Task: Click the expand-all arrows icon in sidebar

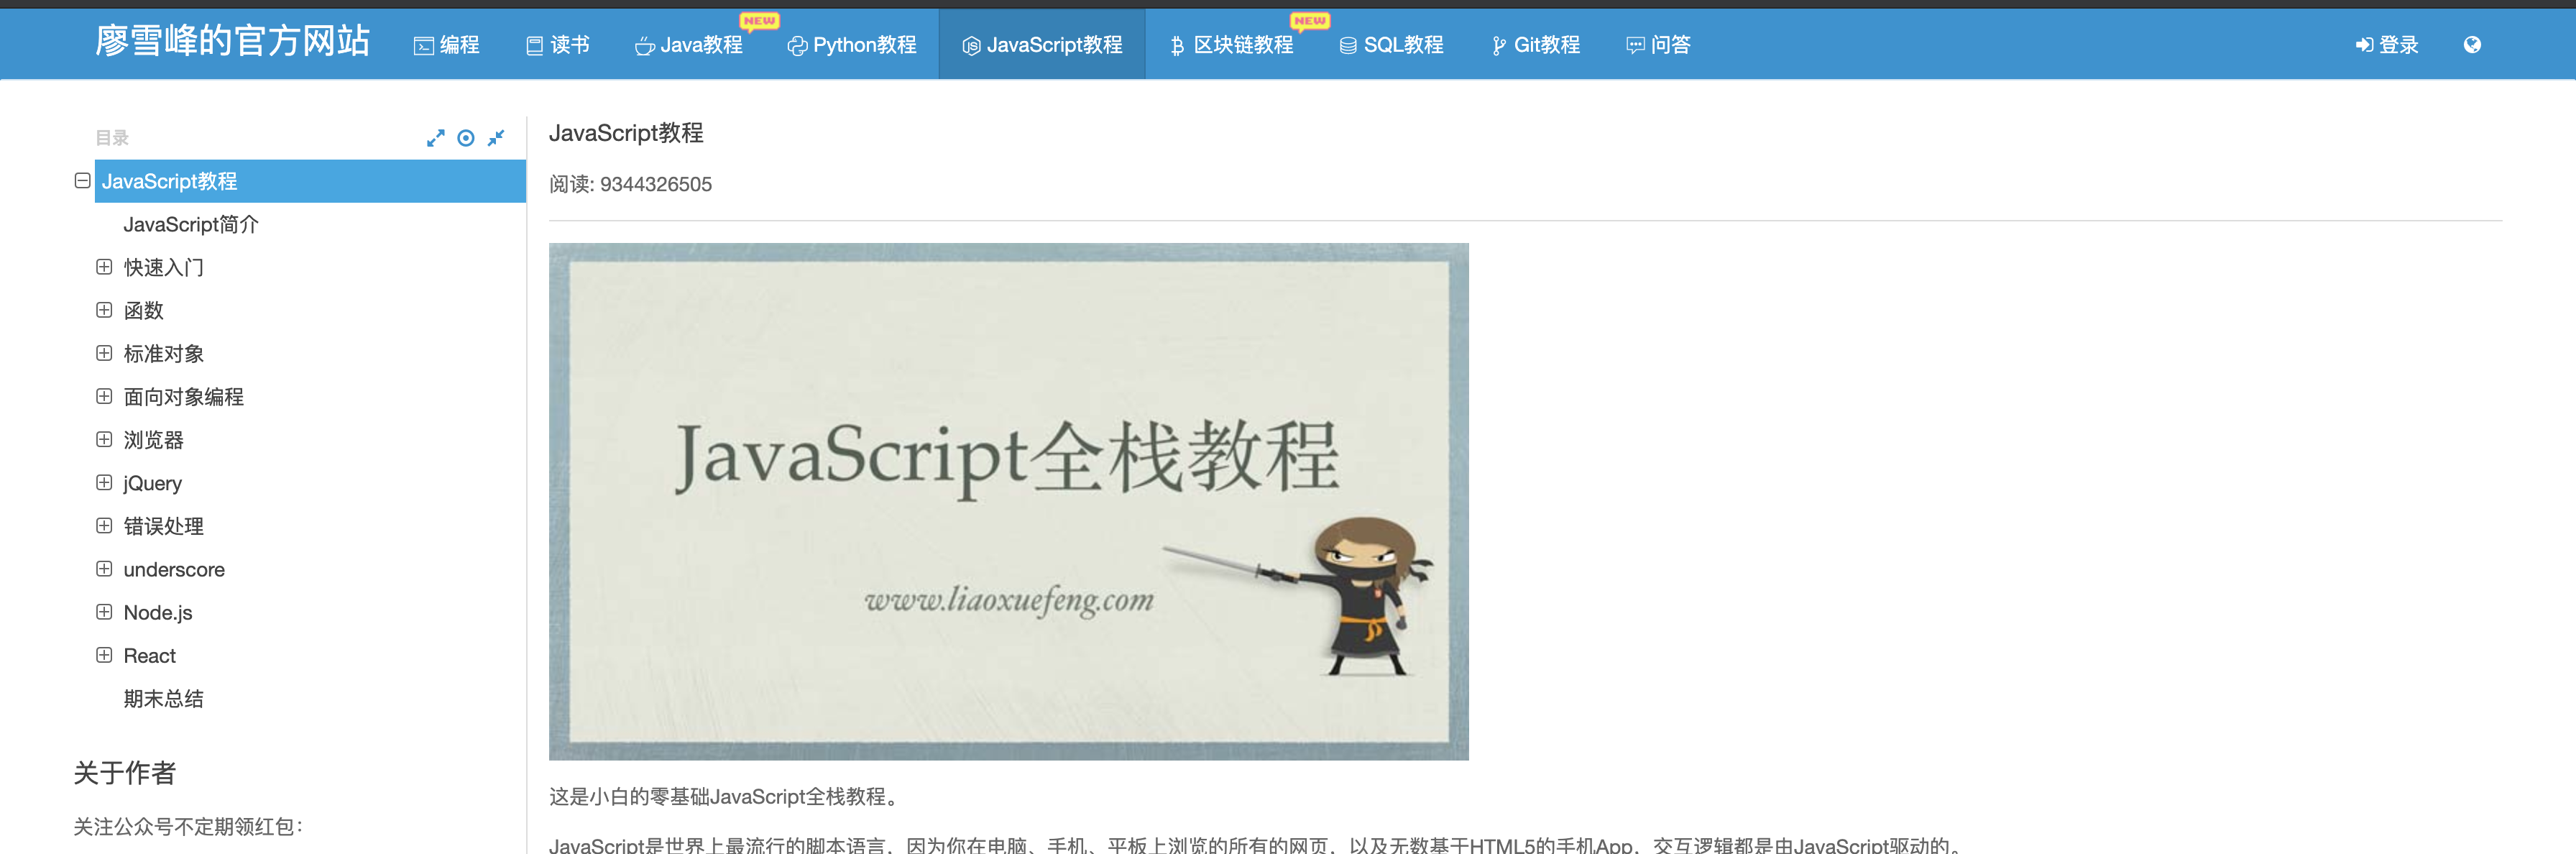Action: (x=435, y=138)
